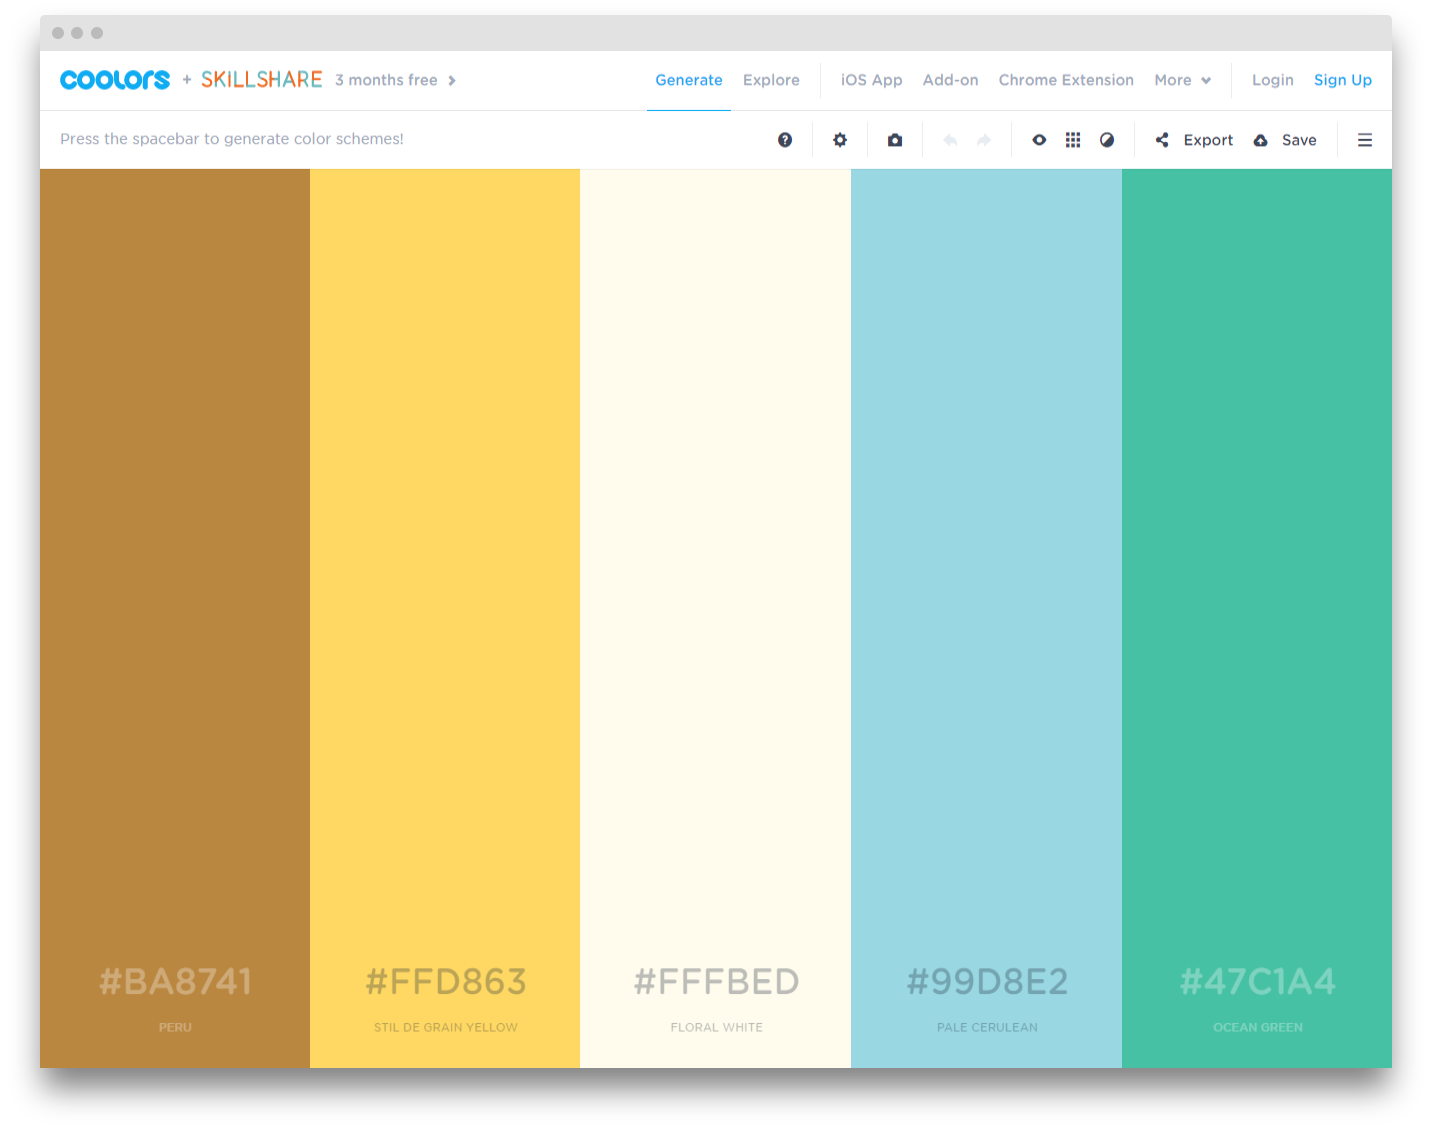Click the redo arrow icon
This screenshot has height=1138, width=1432.
point(984,140)
